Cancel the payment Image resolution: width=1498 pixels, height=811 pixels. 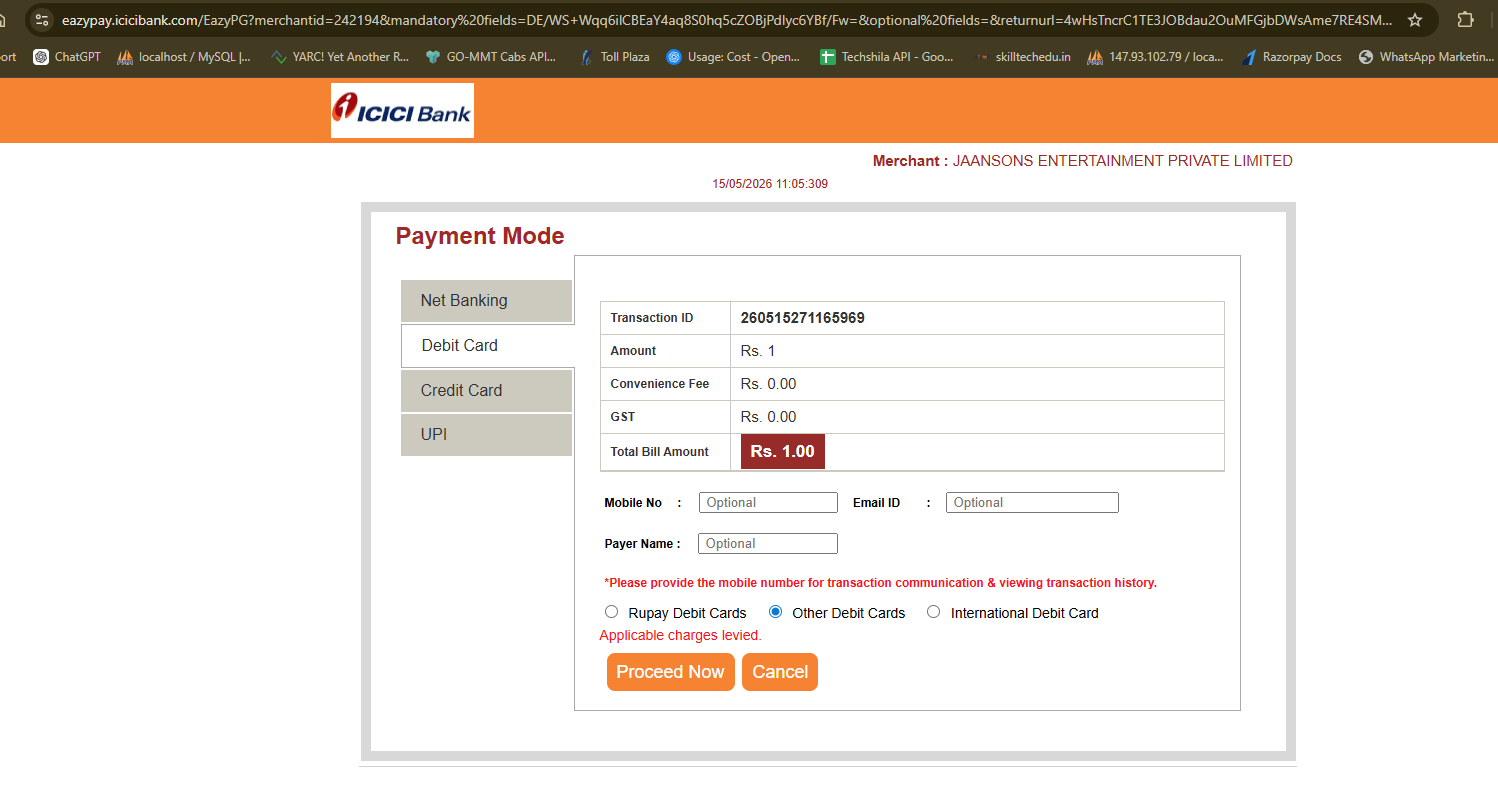tap(780, 672)
